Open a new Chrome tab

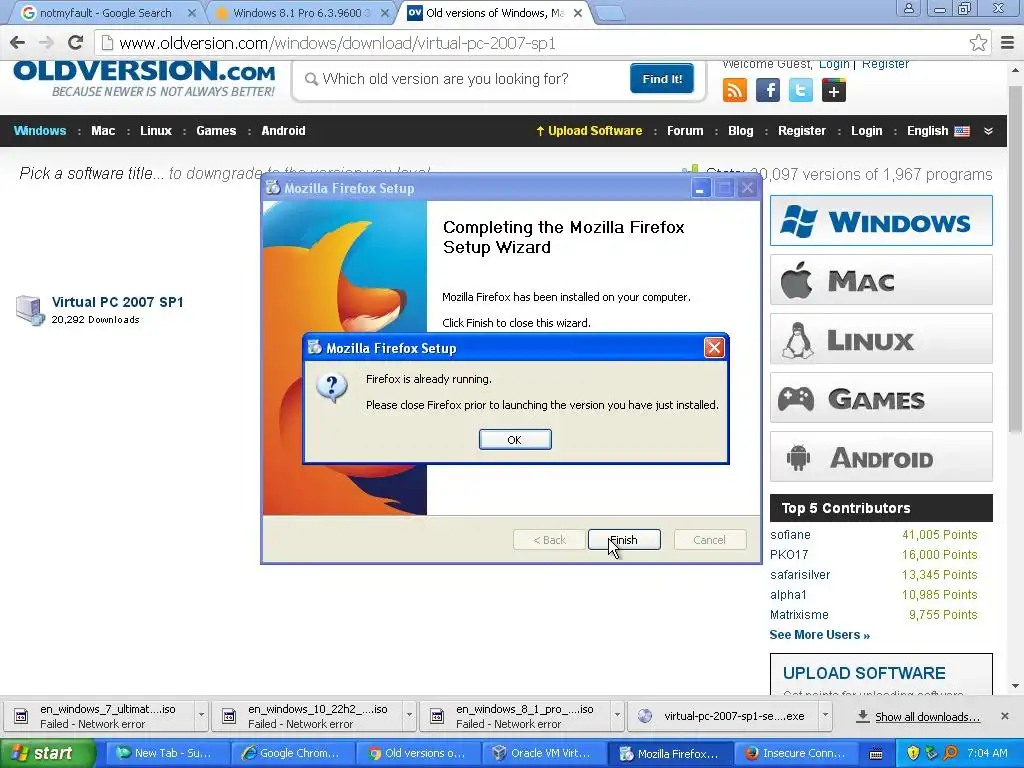tap(610, 14)
